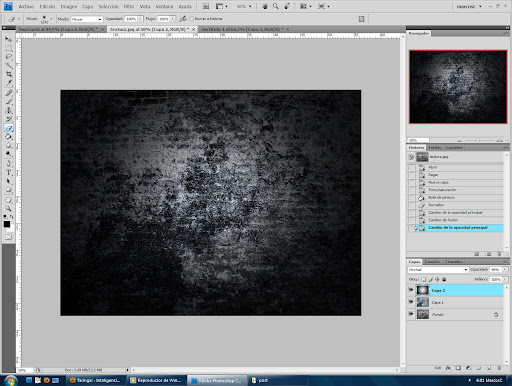512x386 pixels.
Task: Open the layer Opacidad arrow in Capas
Action: tap(505, 269)
